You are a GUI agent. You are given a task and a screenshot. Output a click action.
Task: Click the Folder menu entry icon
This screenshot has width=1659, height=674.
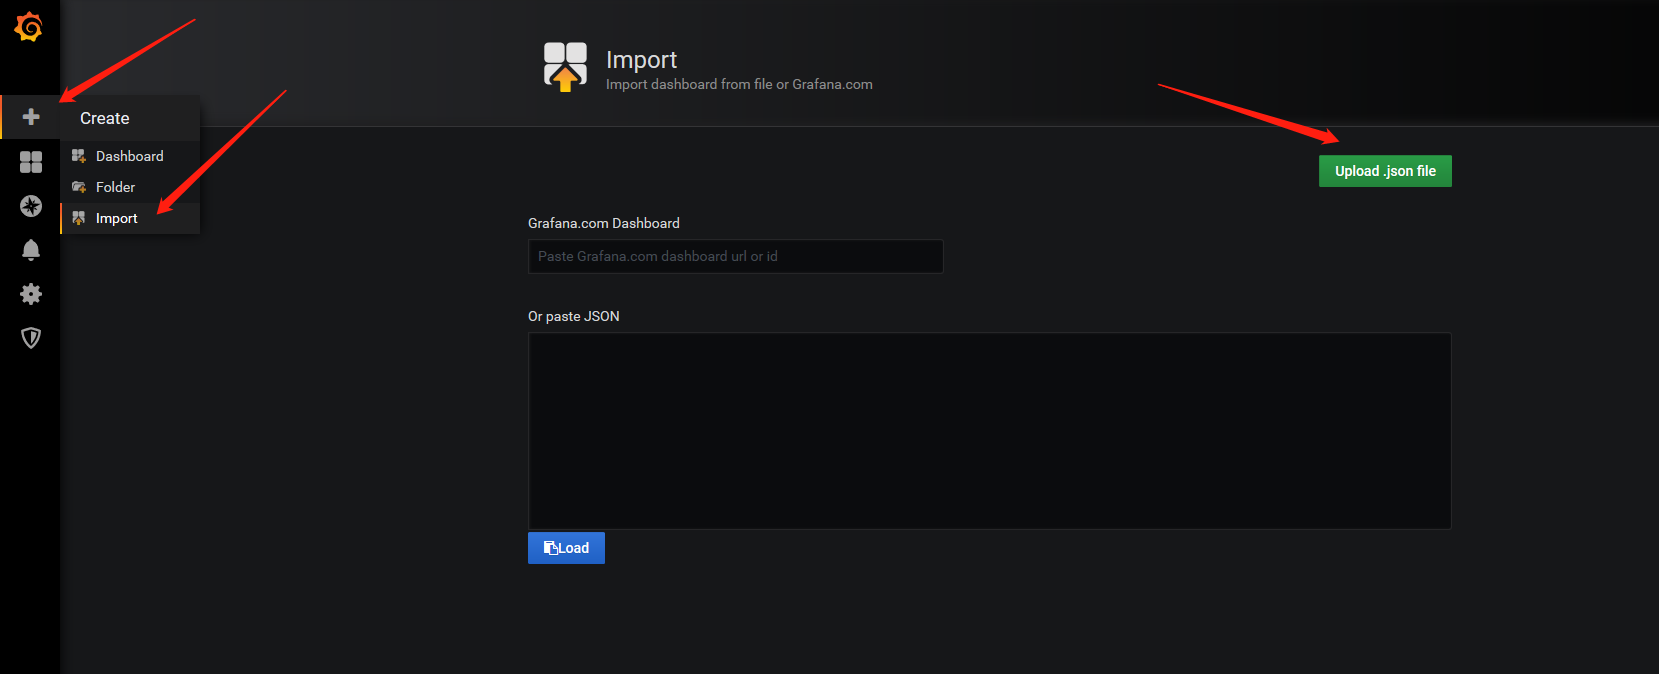tap(79, 187)
